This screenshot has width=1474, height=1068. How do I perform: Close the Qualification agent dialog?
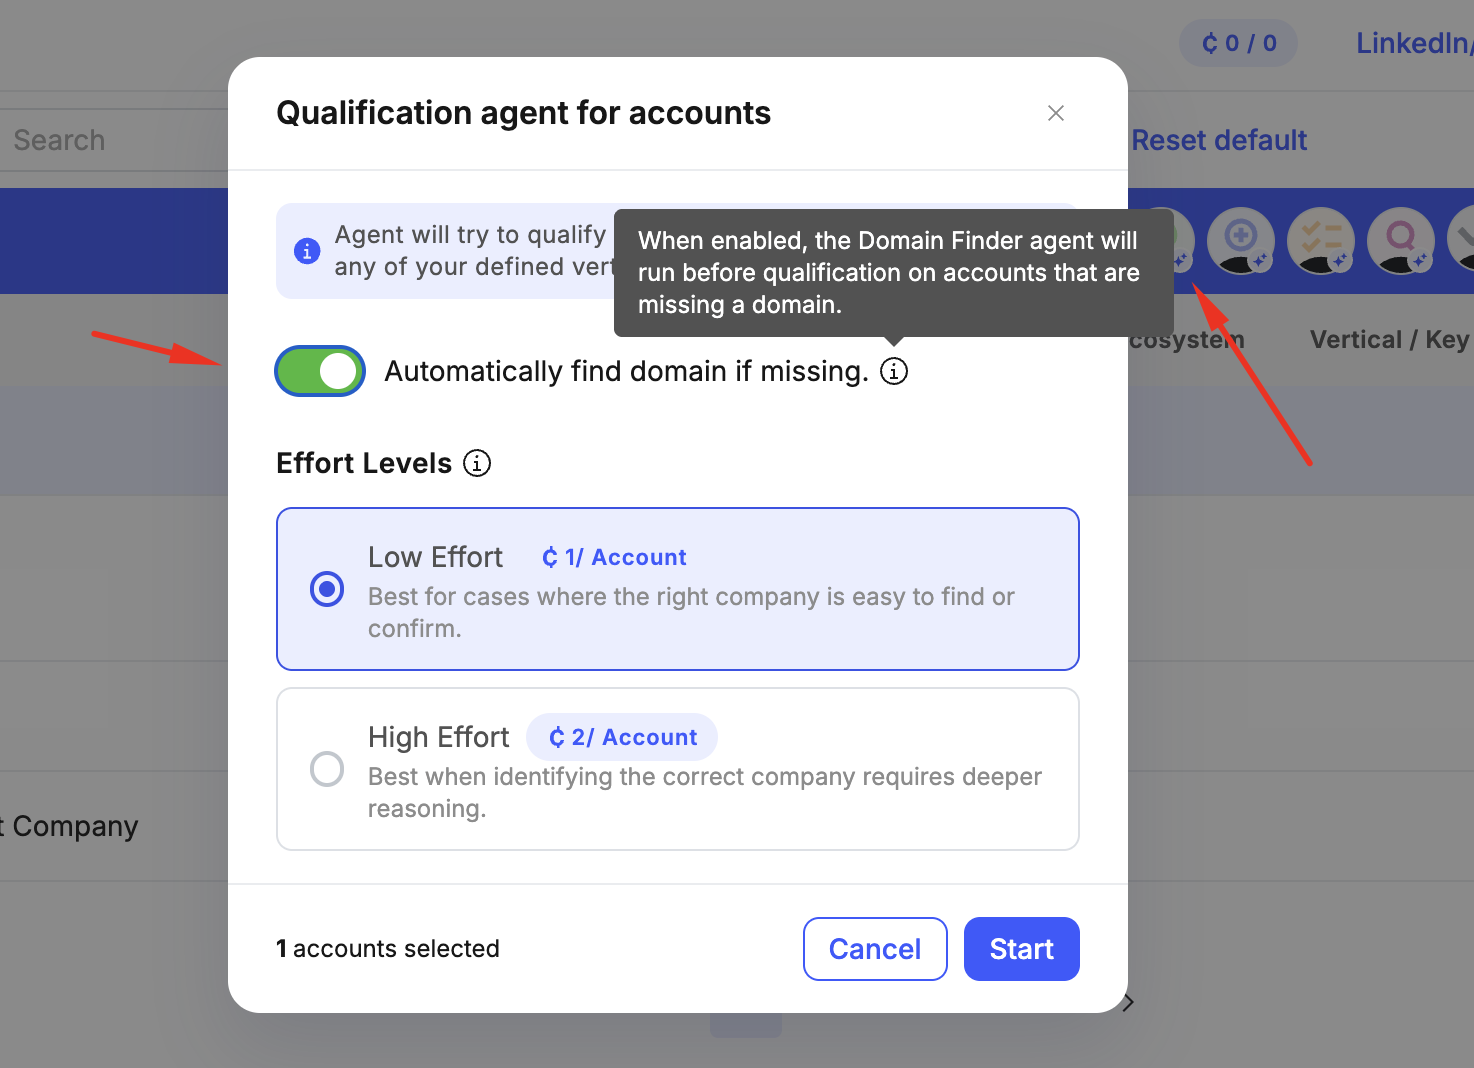1056,114
